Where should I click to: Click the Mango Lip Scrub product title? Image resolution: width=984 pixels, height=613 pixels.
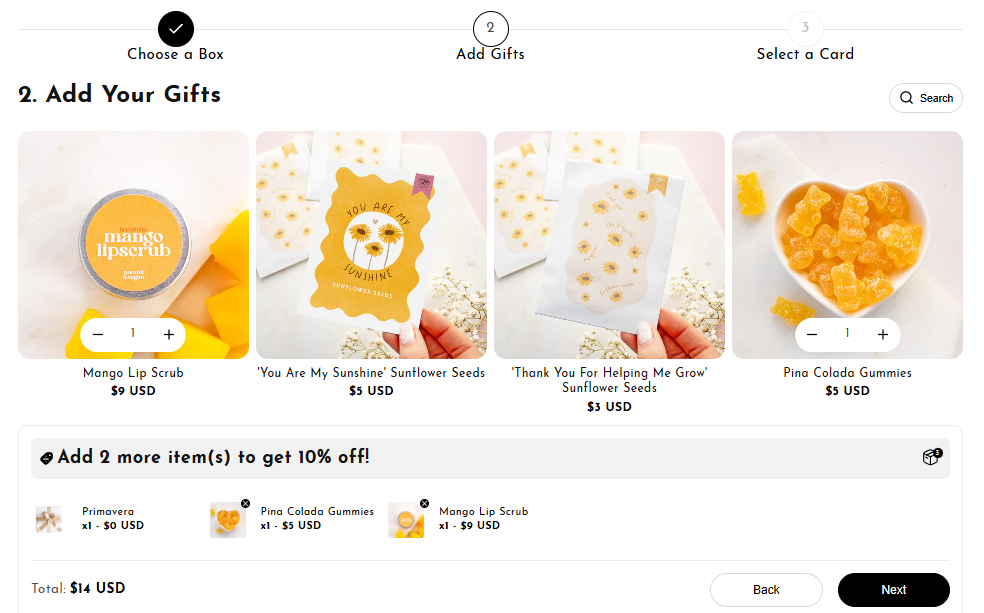tap(133, 373)
